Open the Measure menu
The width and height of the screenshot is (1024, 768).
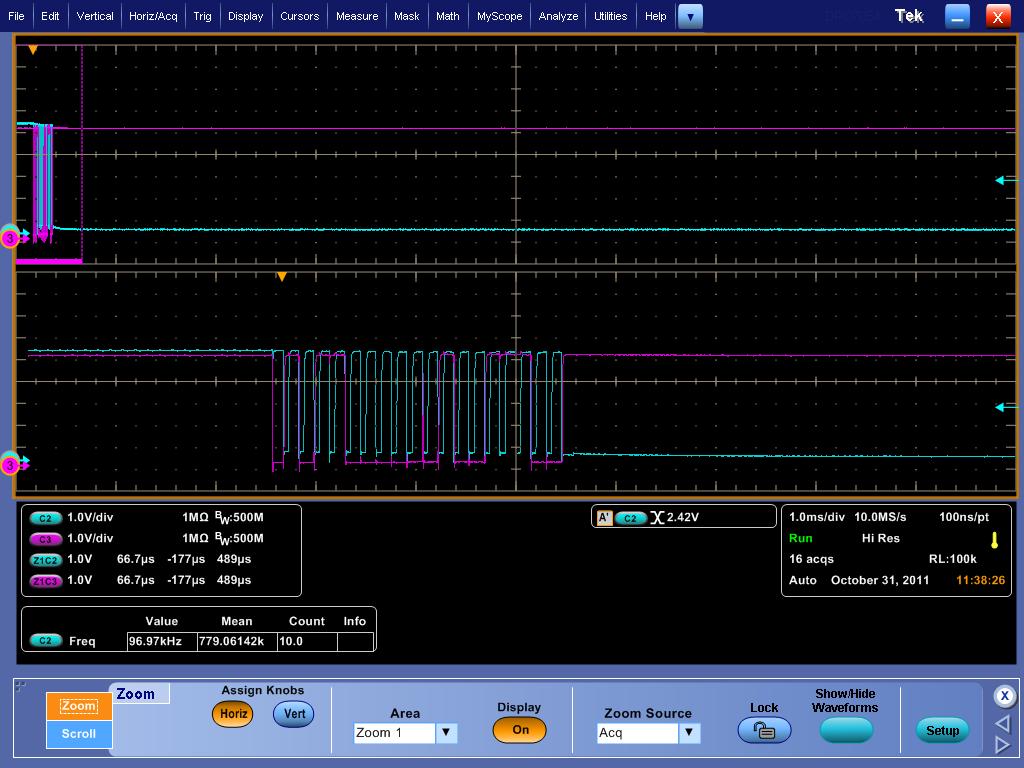(x=357, y=16)
